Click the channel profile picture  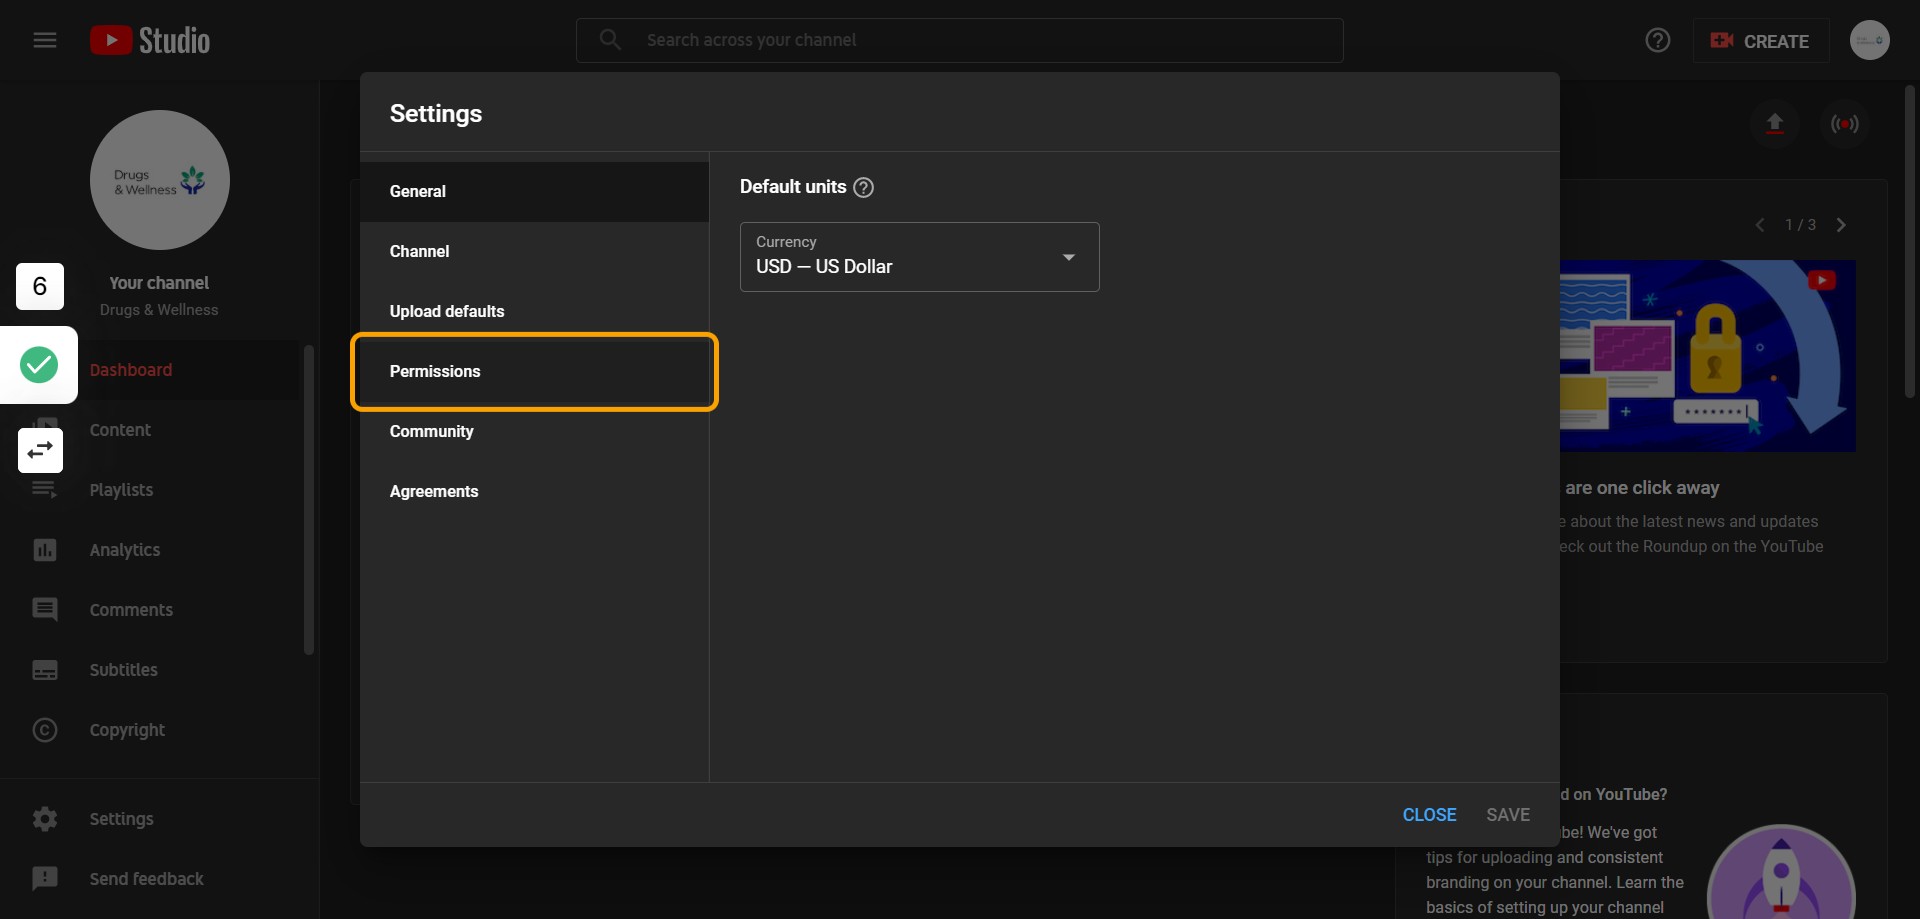(x=160, y=180)
